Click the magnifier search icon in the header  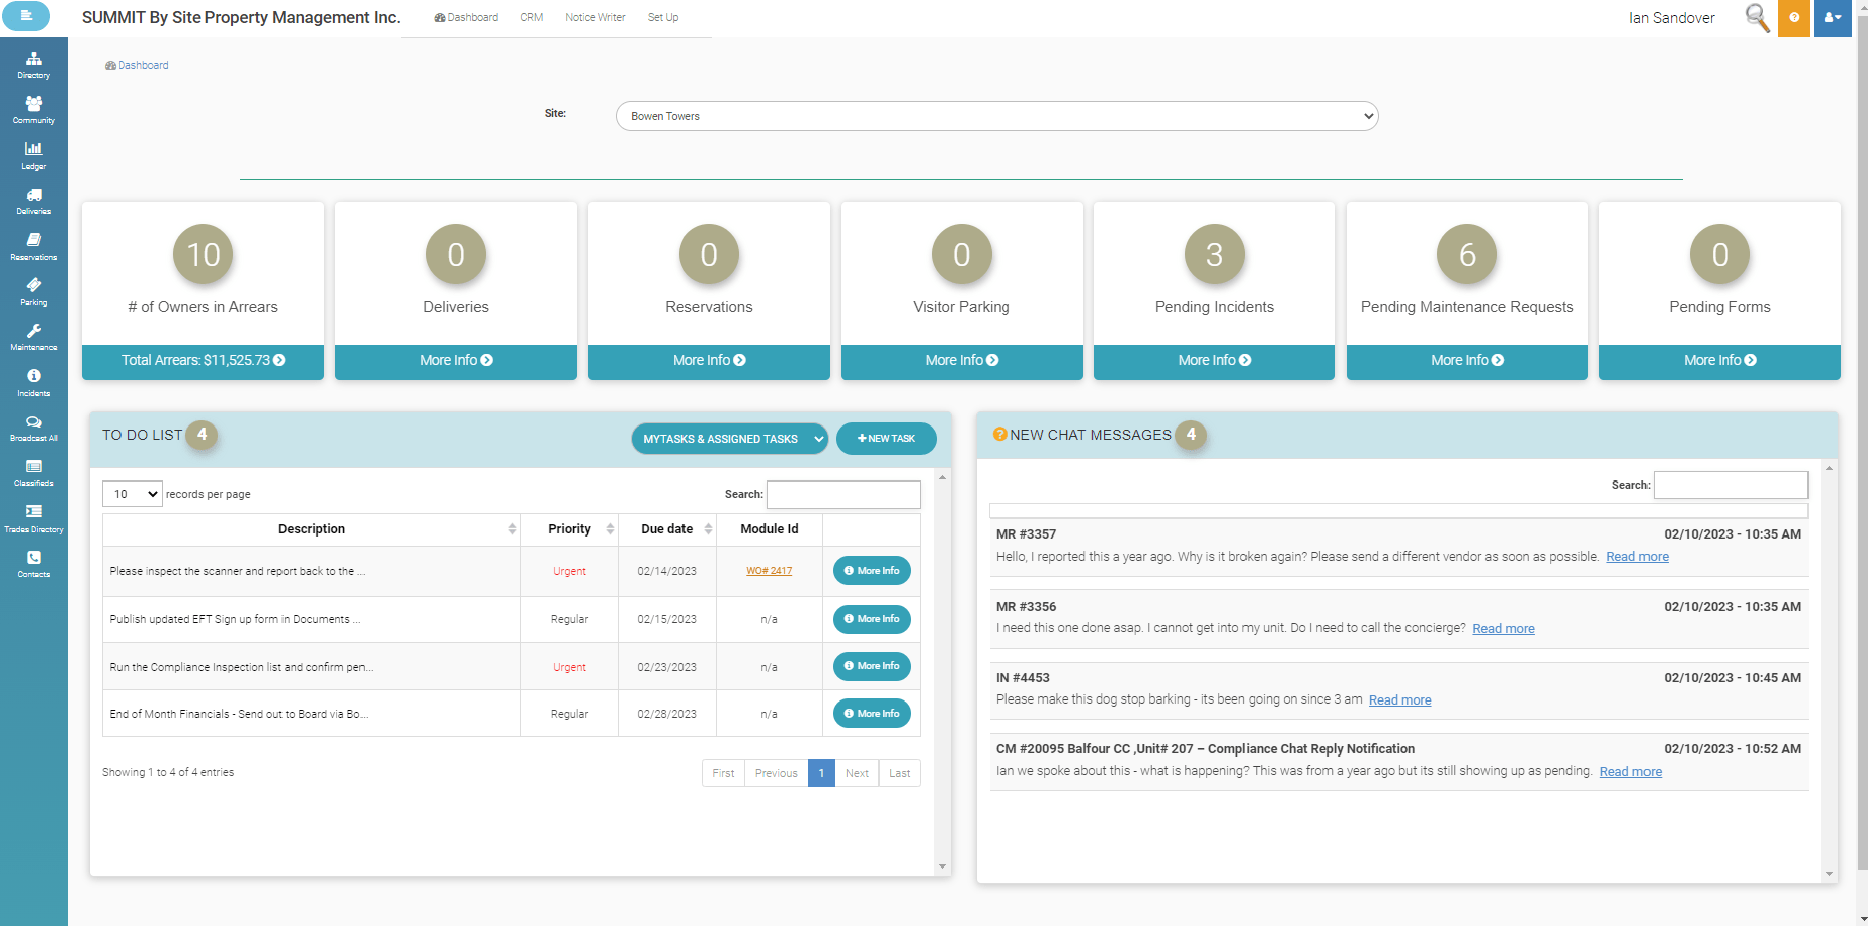1756,18
